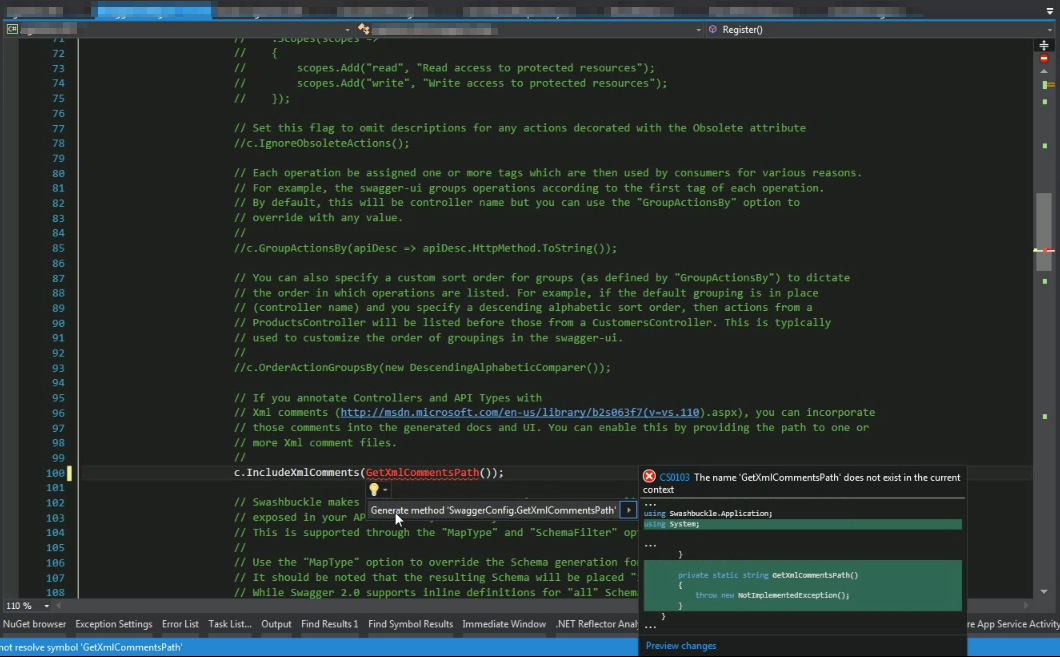Open the CS0103 error code link
Screen dimensions: 1060x657
tap(674, 477)
